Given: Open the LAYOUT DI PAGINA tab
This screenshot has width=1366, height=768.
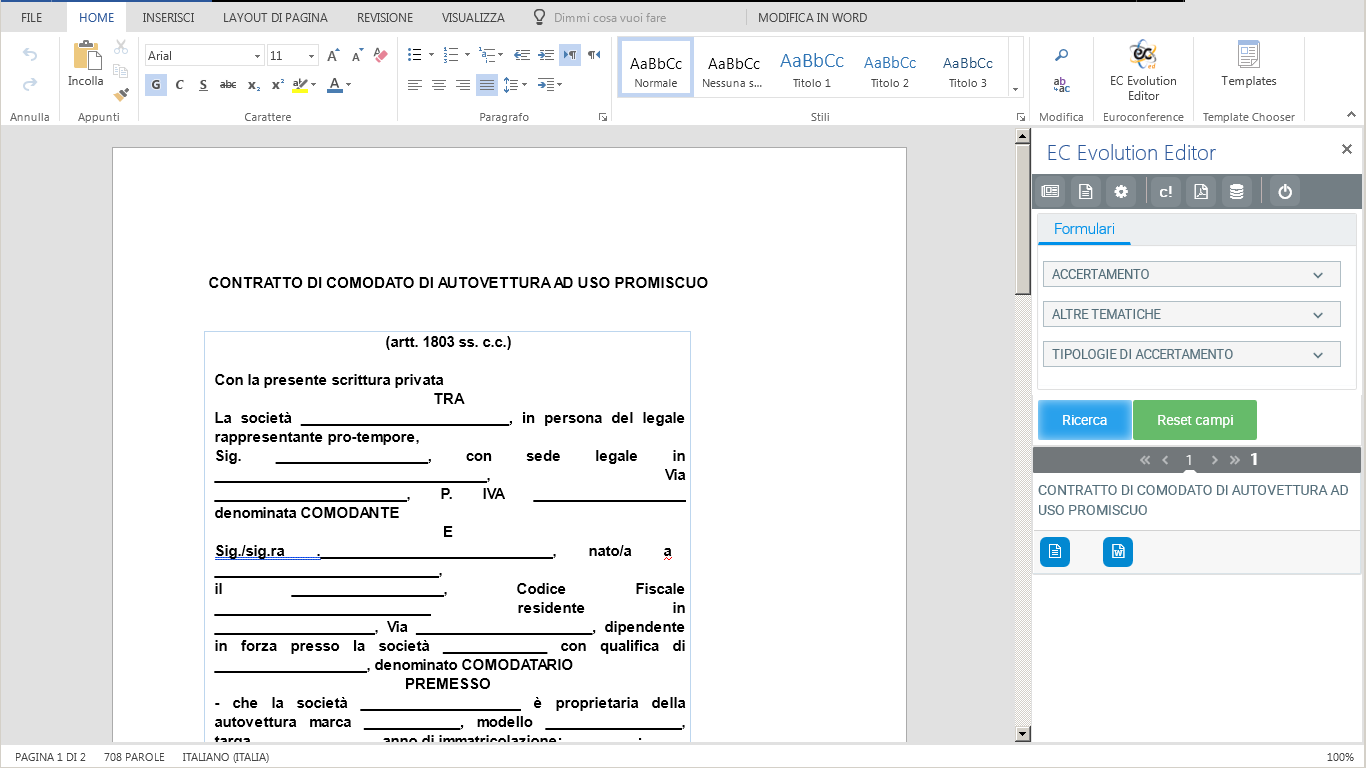Looking at the screenshot, I should [275, 18].
